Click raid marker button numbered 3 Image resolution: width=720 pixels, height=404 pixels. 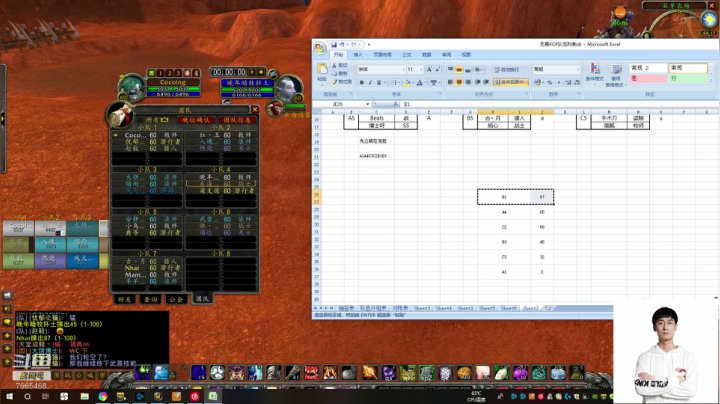point(178,73)
